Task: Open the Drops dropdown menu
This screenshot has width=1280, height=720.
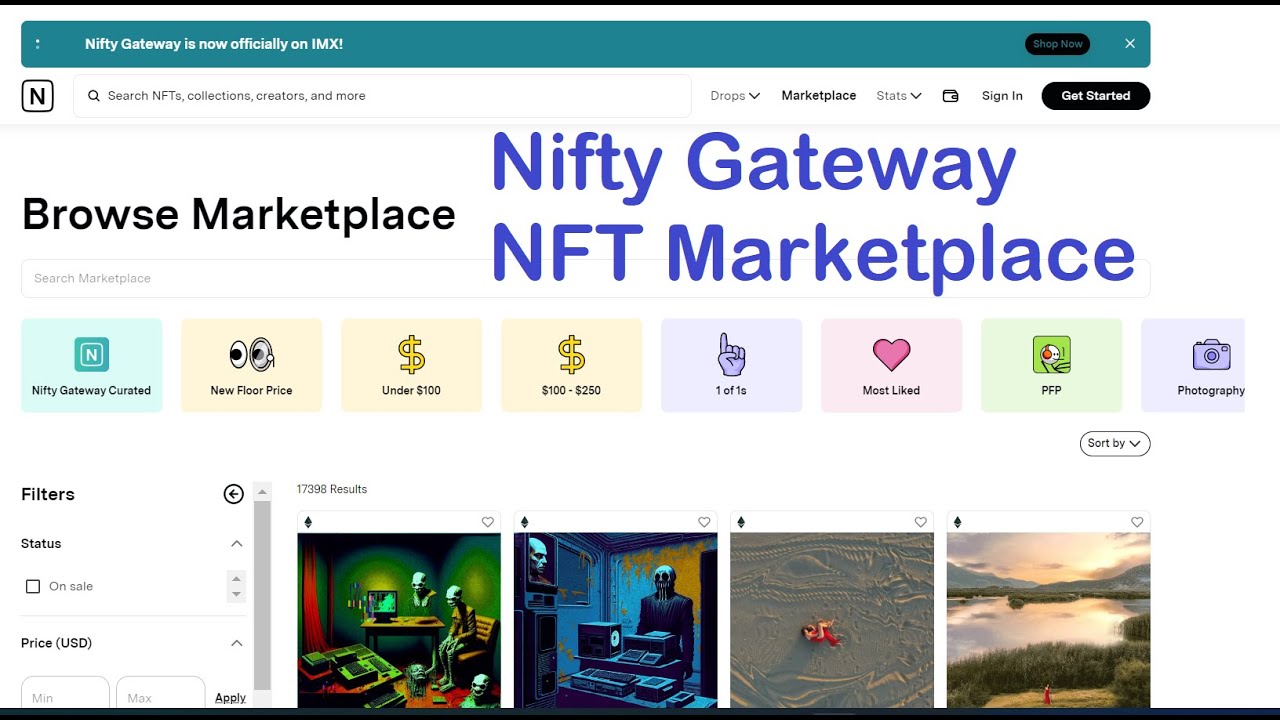Action: click(735, 96)
